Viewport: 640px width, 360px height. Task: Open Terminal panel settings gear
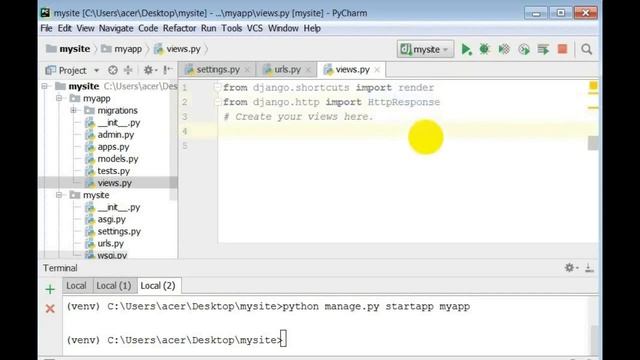[x=570, y=268]
